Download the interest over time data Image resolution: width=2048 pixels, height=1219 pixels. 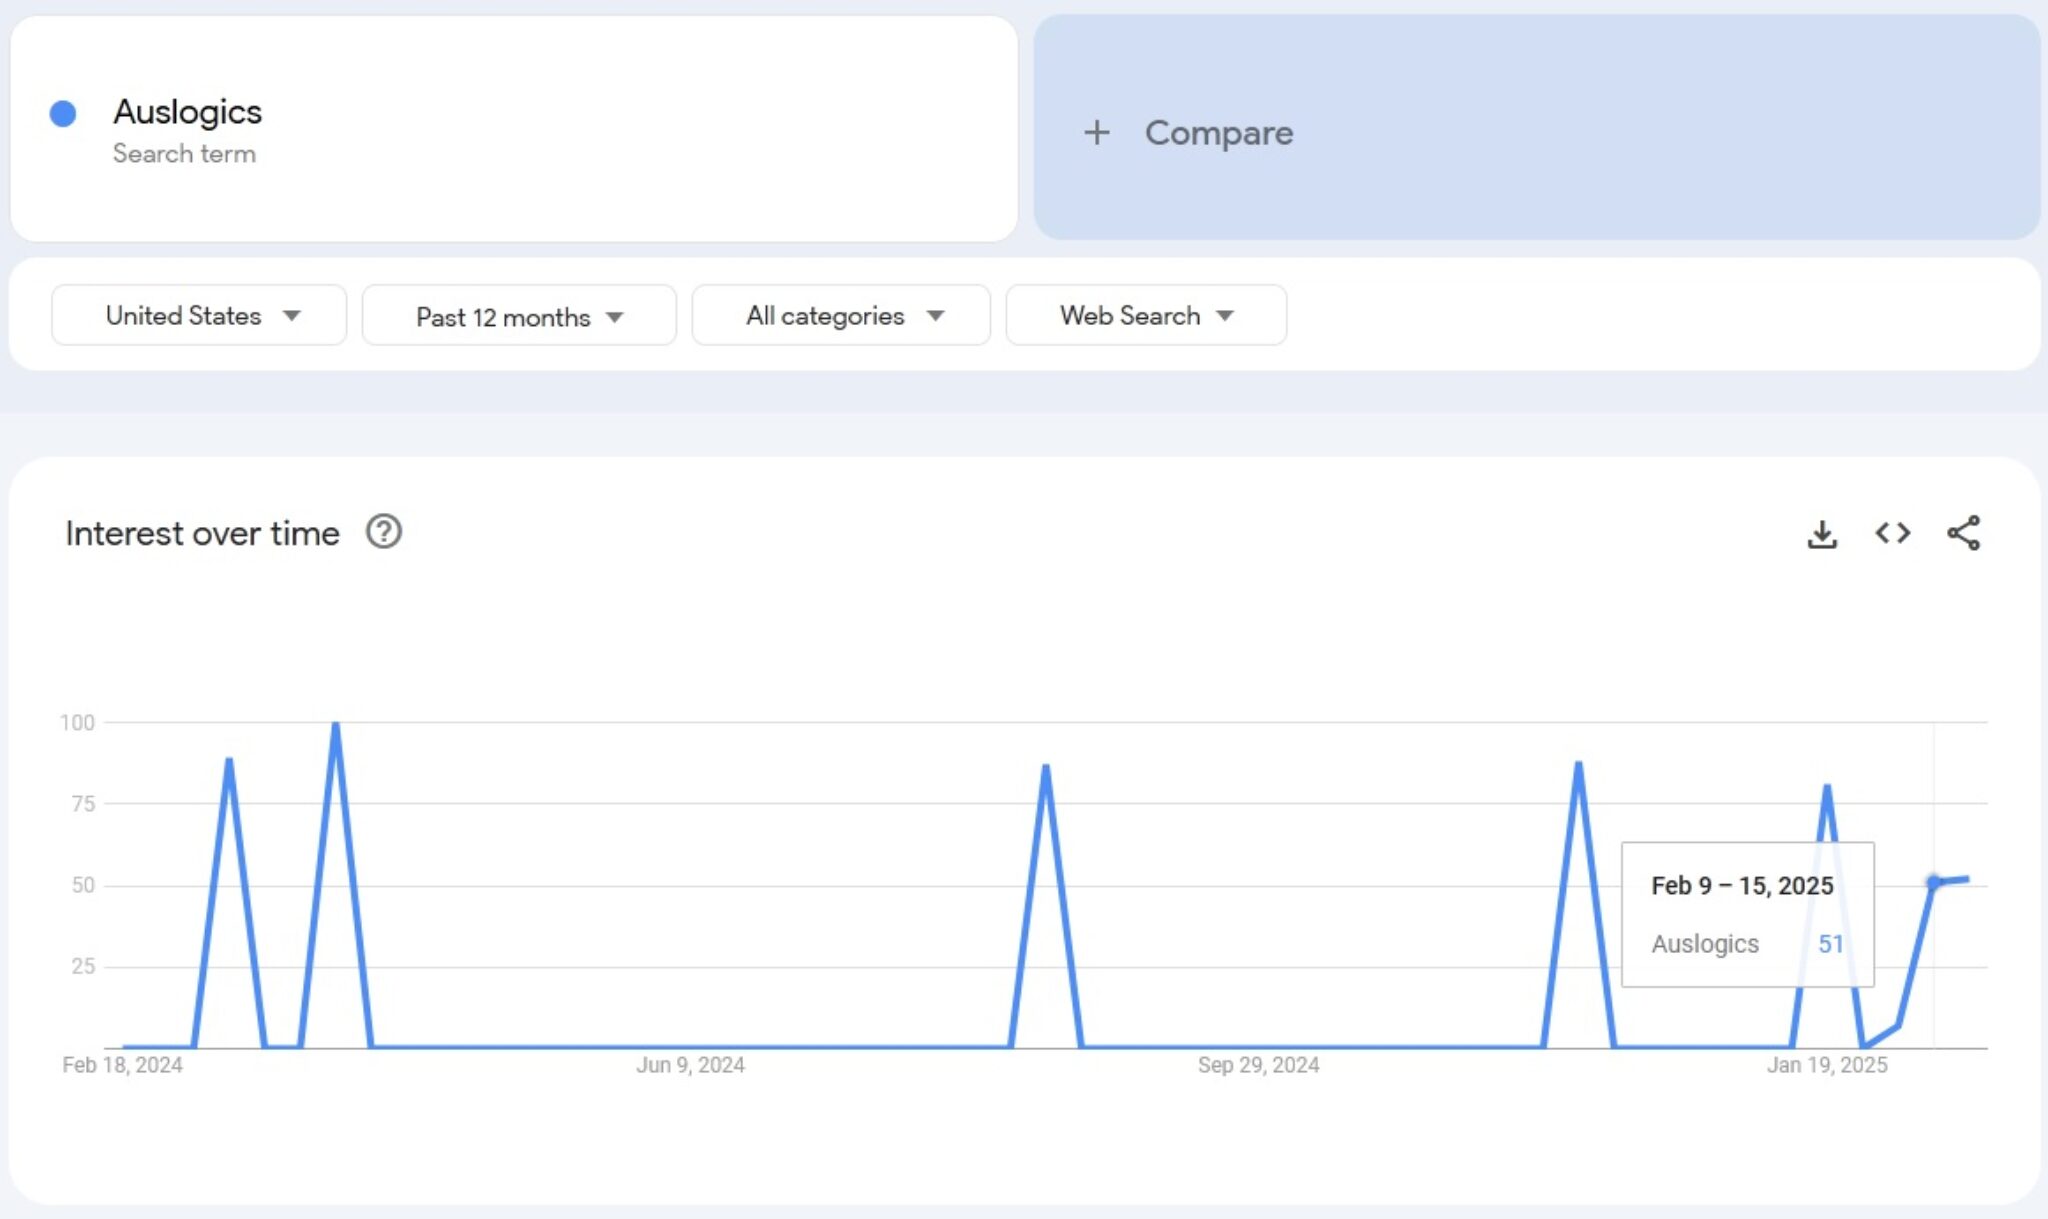[1821, 534]
